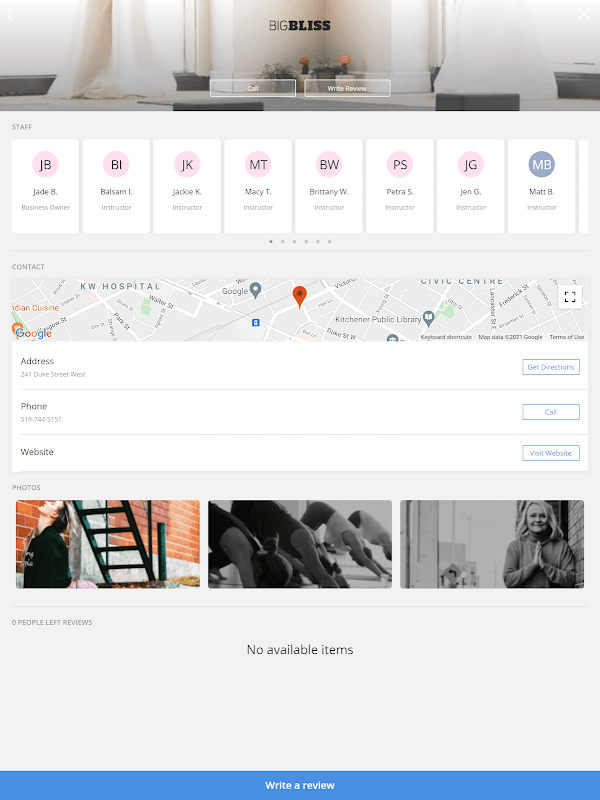Toggle fullscreen view of the map
The height and width of the screenshot is (800, 600).
click(x=570, y=297)
